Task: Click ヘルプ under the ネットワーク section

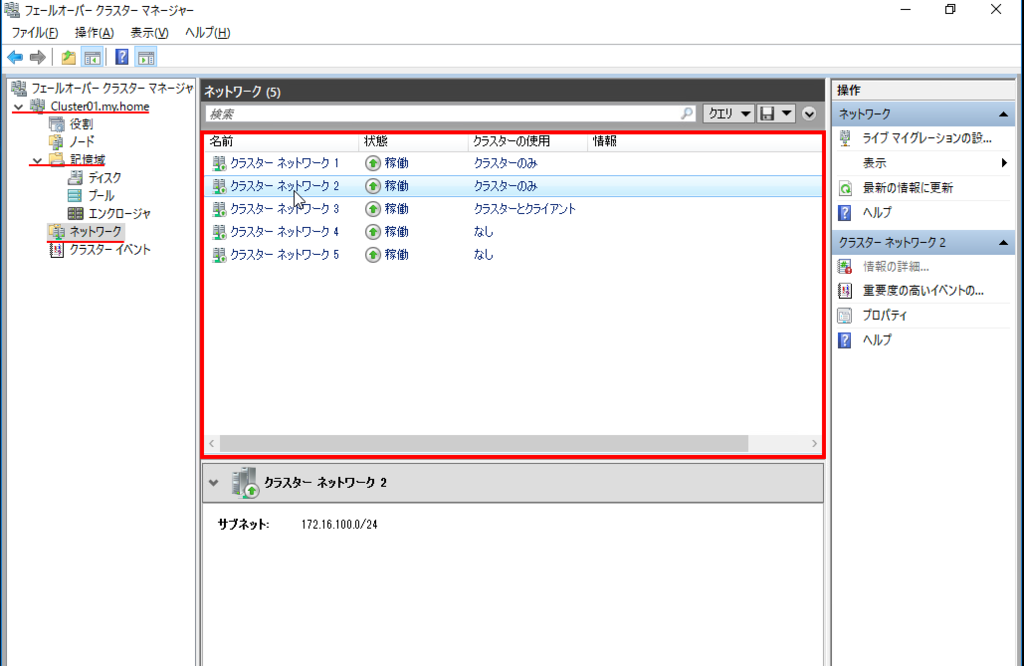Action: point(877,213)
